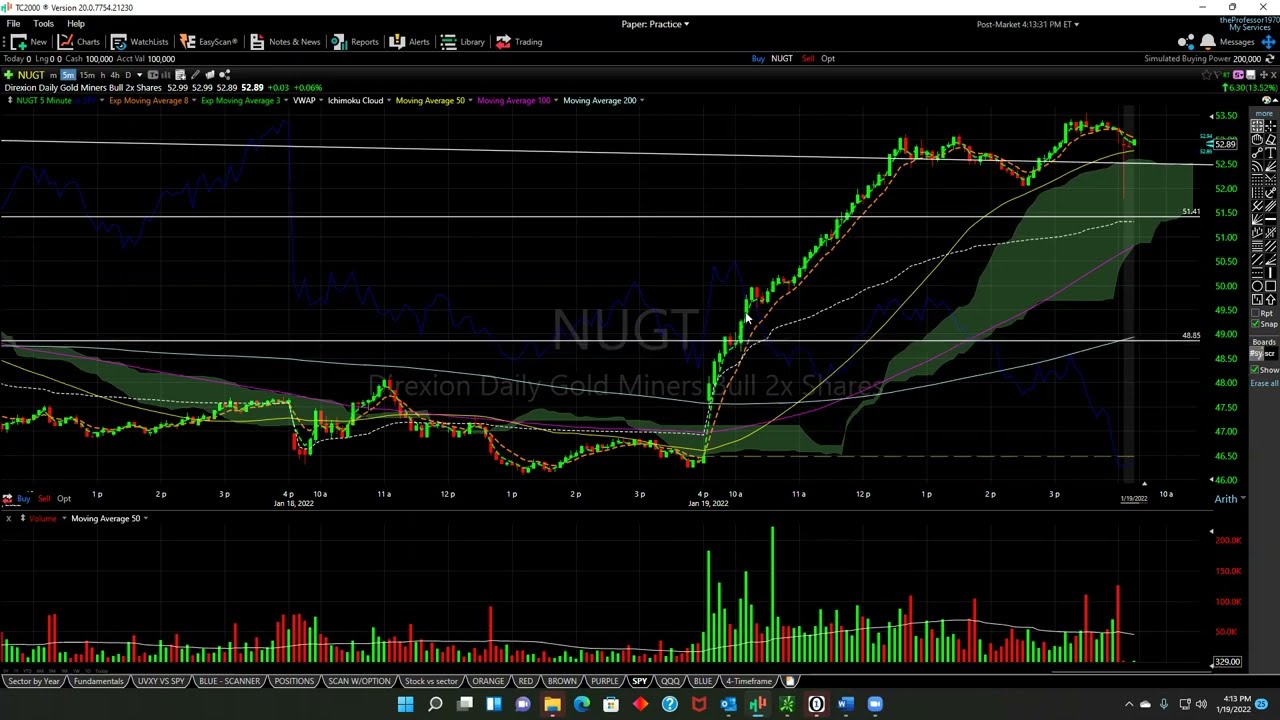The image size is (1280, 720).
Task: Open the notifications bell icon
Action: coord(1208,41)
